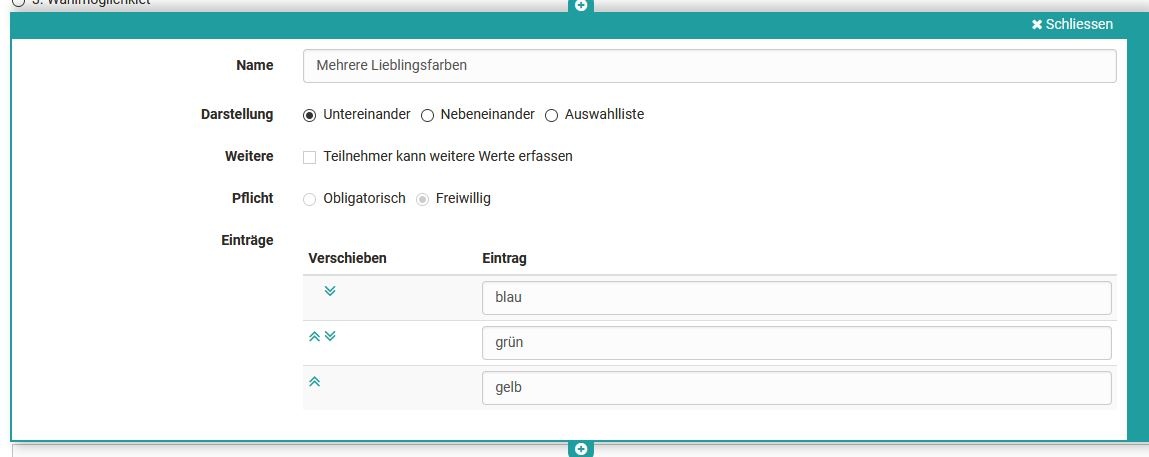Viewport: 1149px width, 457px height.
Task: Edit the gelb entry field
Action: tap(796, 388)
